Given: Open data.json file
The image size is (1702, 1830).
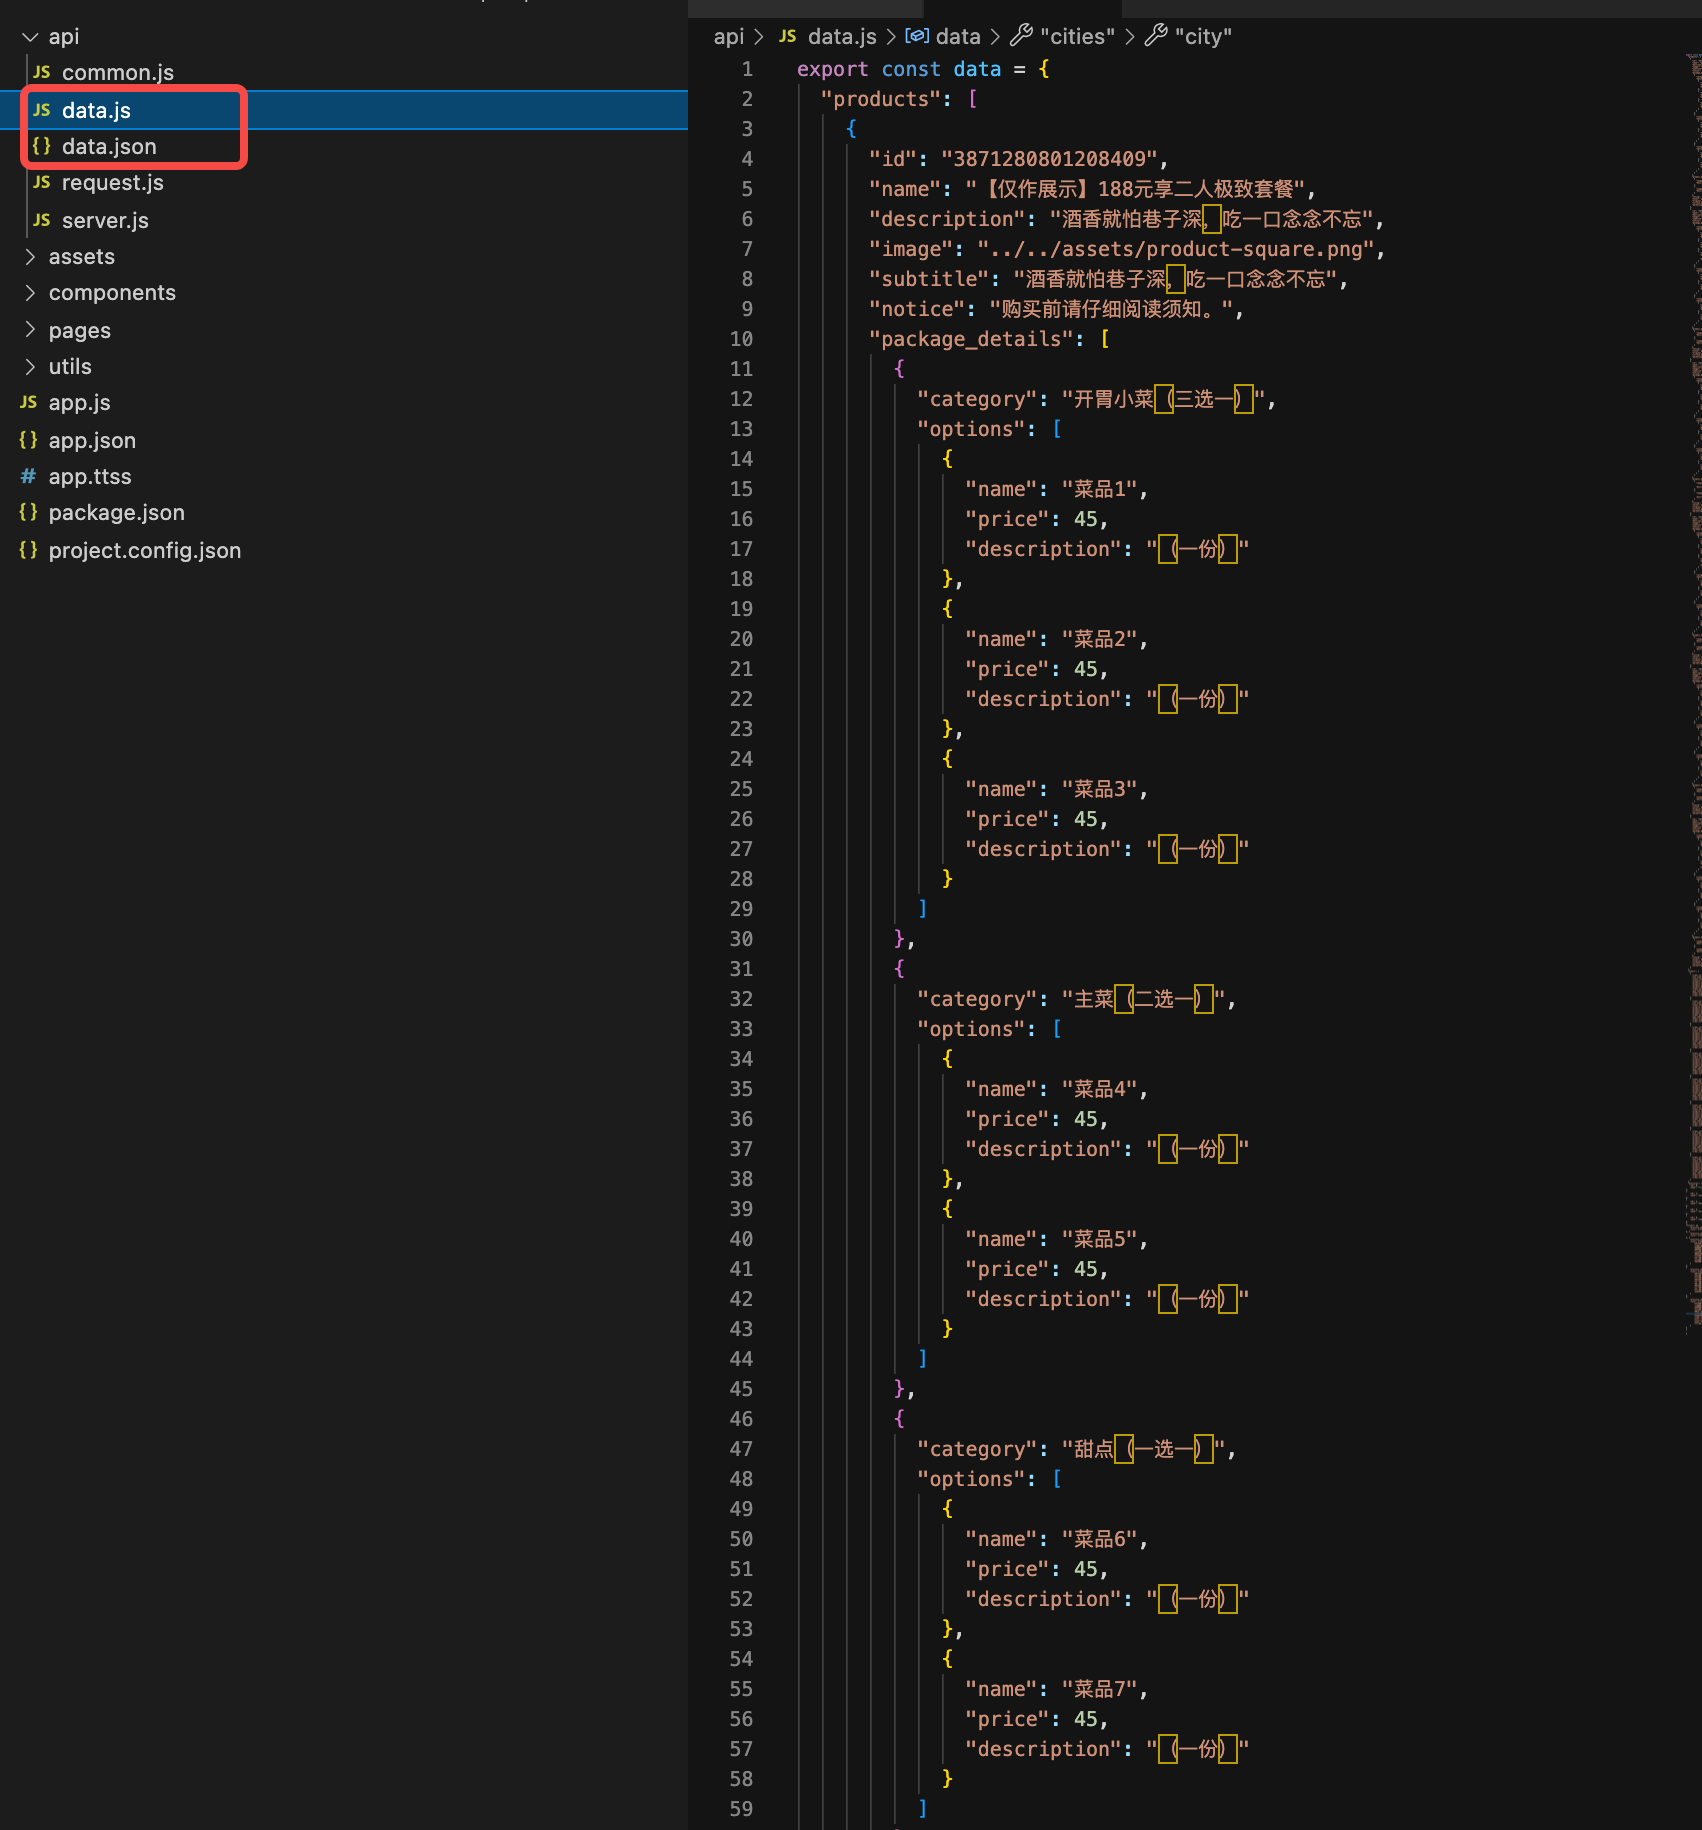Looking at the screenshot, I should click(x=109, y=147).
